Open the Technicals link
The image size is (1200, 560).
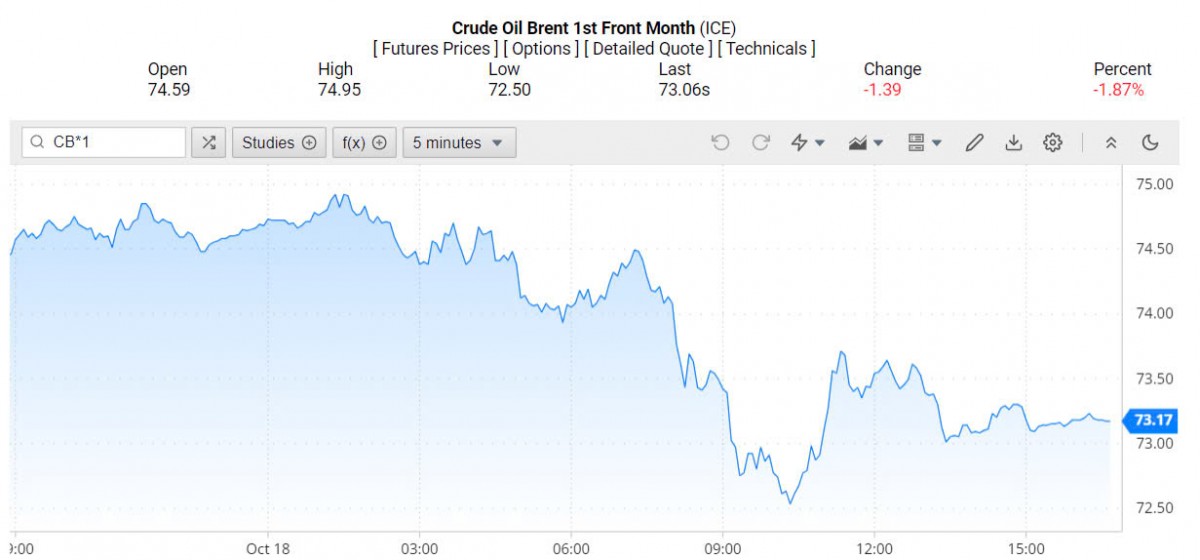pyautogui.click(x=767, y=48)
